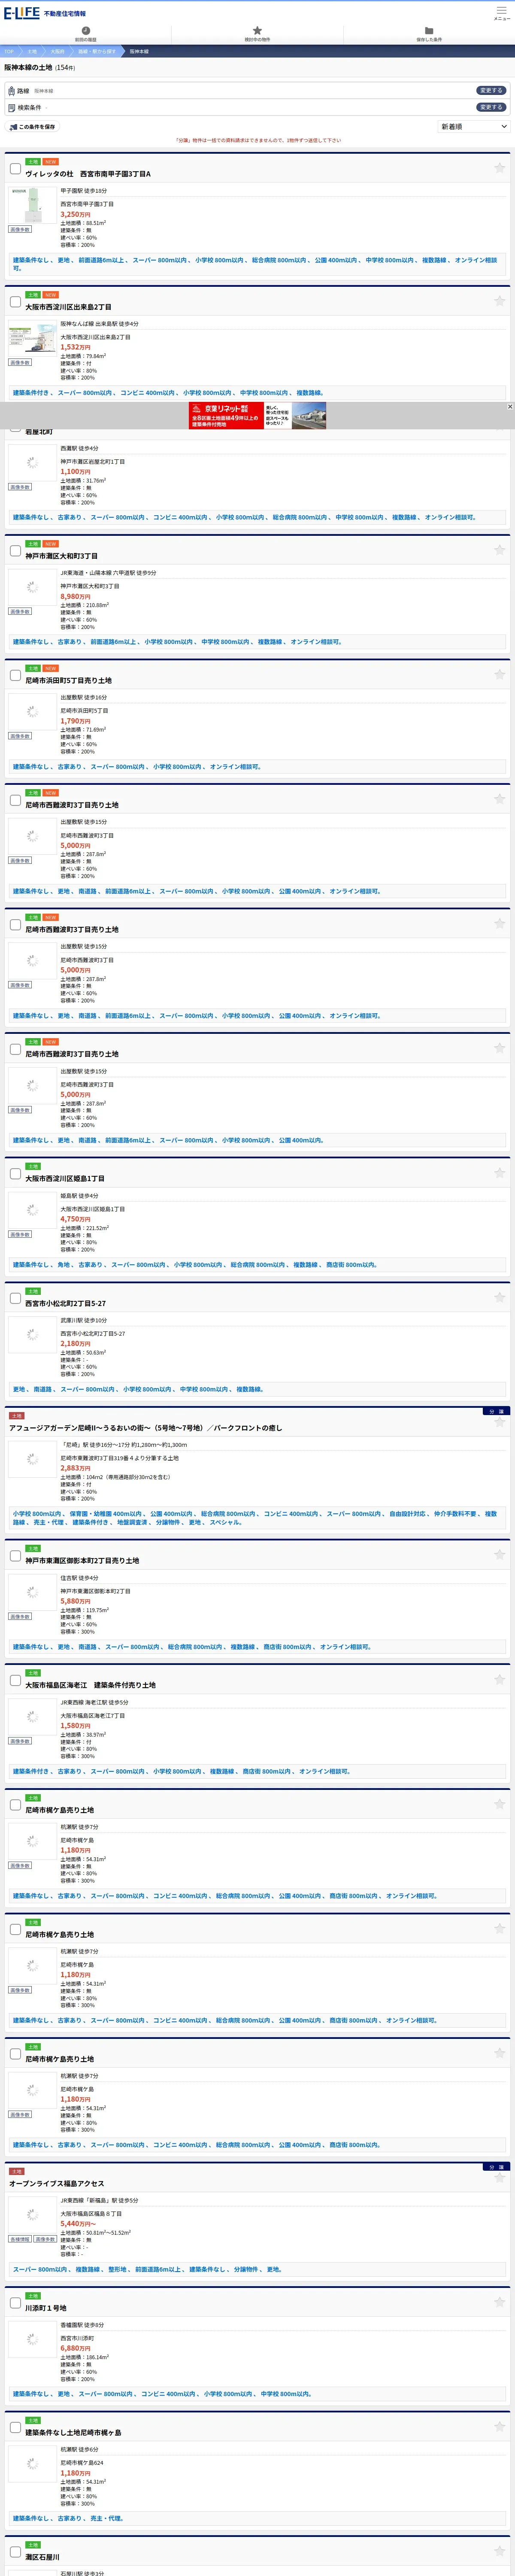Viewport: 515px width, 2576px height.
Task: Click 3,250万円 price of ヴィレッタの杜
Action: (x=75, y=214)
